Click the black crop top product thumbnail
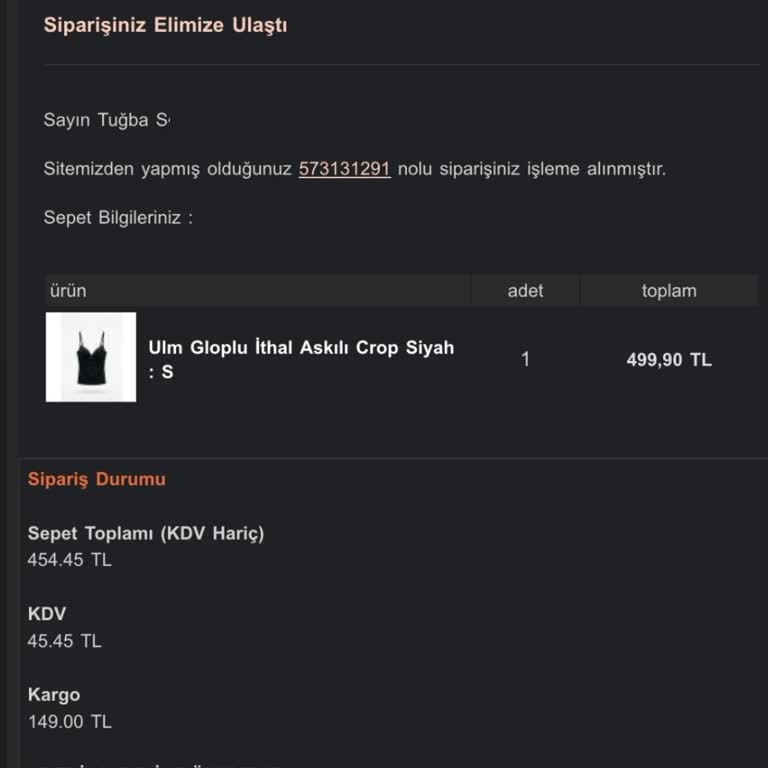Viewport: 768px width, 768px height. coord(91,357)
